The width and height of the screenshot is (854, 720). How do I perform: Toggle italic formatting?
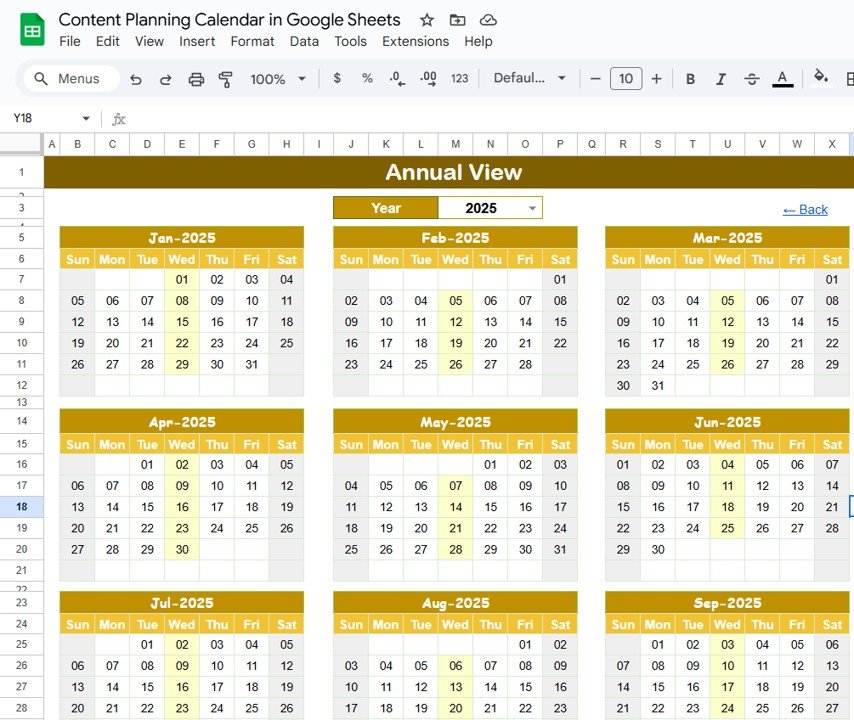point(721,79)
